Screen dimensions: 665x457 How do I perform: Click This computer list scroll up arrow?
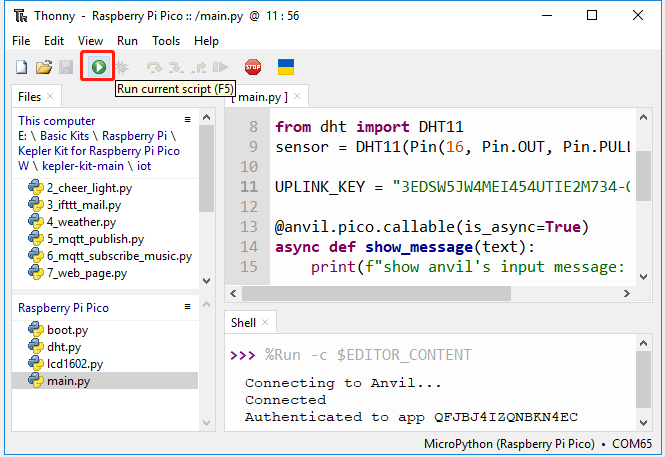click(x=207, y=117)
